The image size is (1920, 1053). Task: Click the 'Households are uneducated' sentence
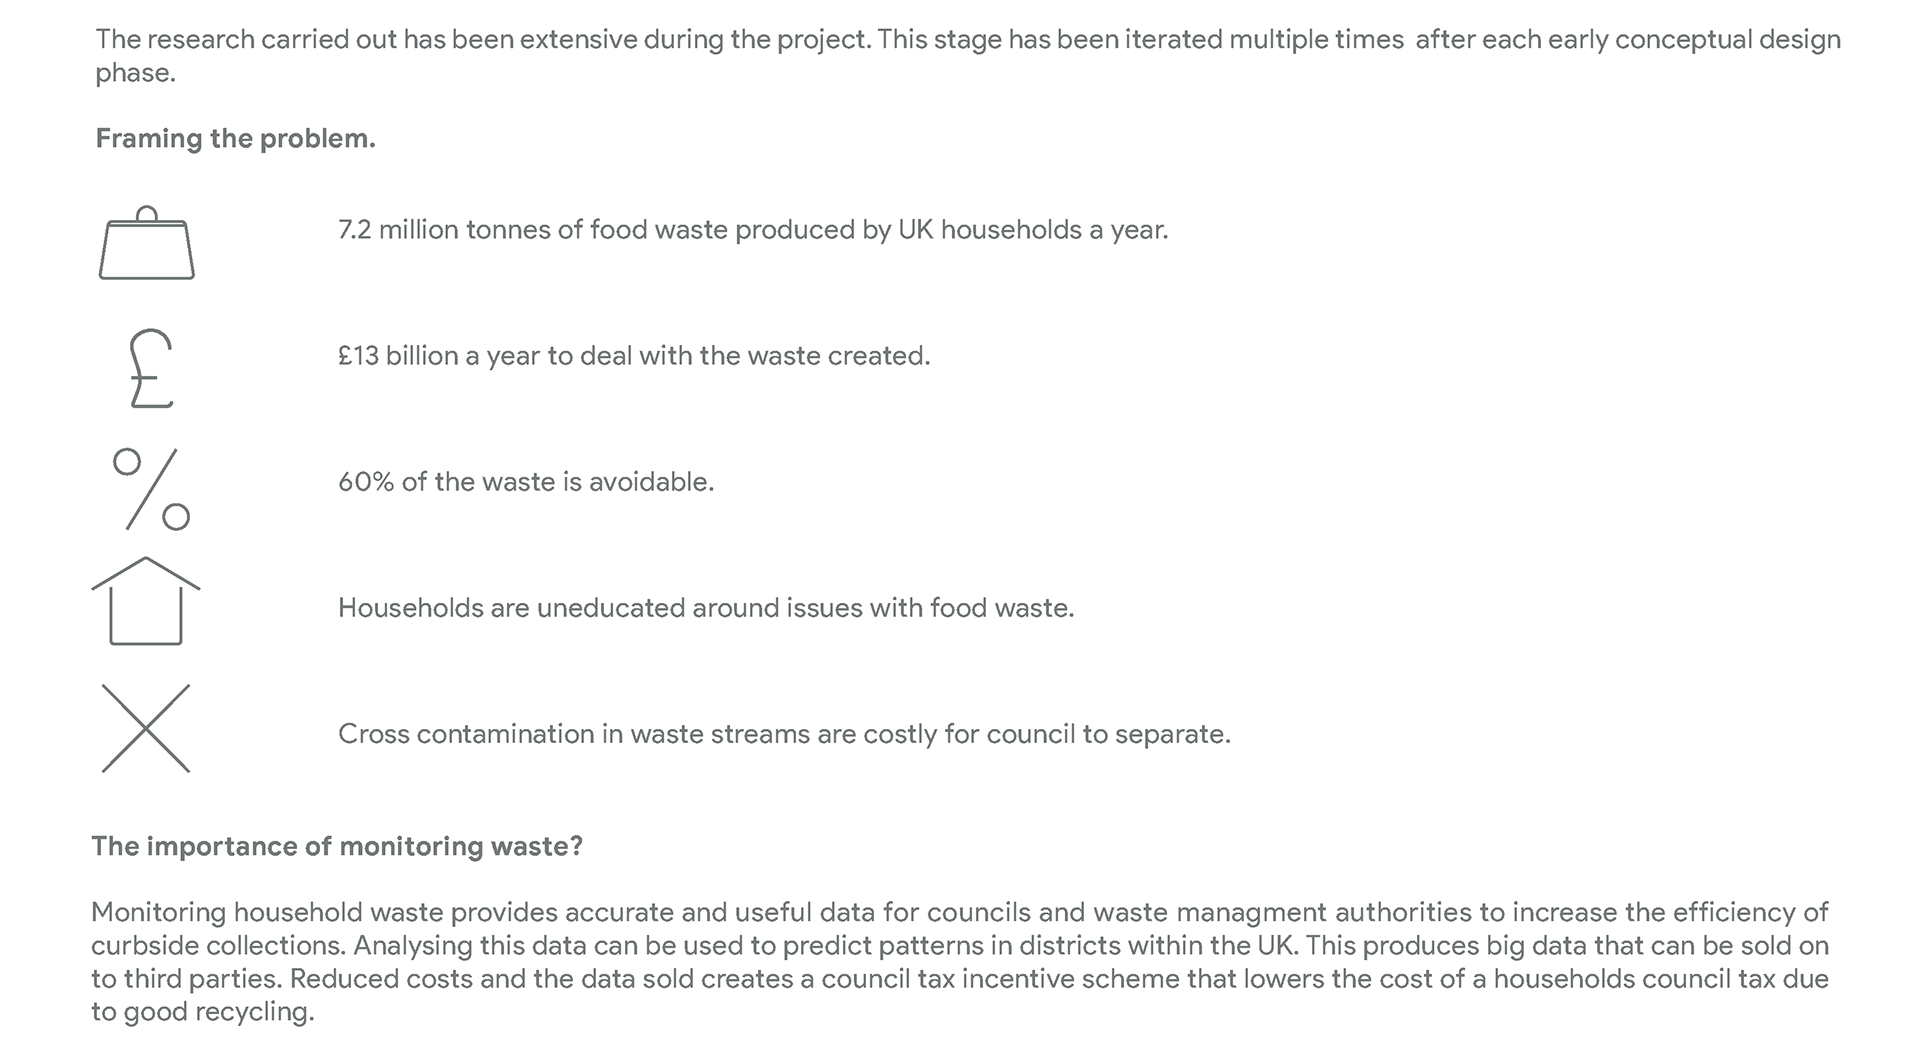(706, 609)
